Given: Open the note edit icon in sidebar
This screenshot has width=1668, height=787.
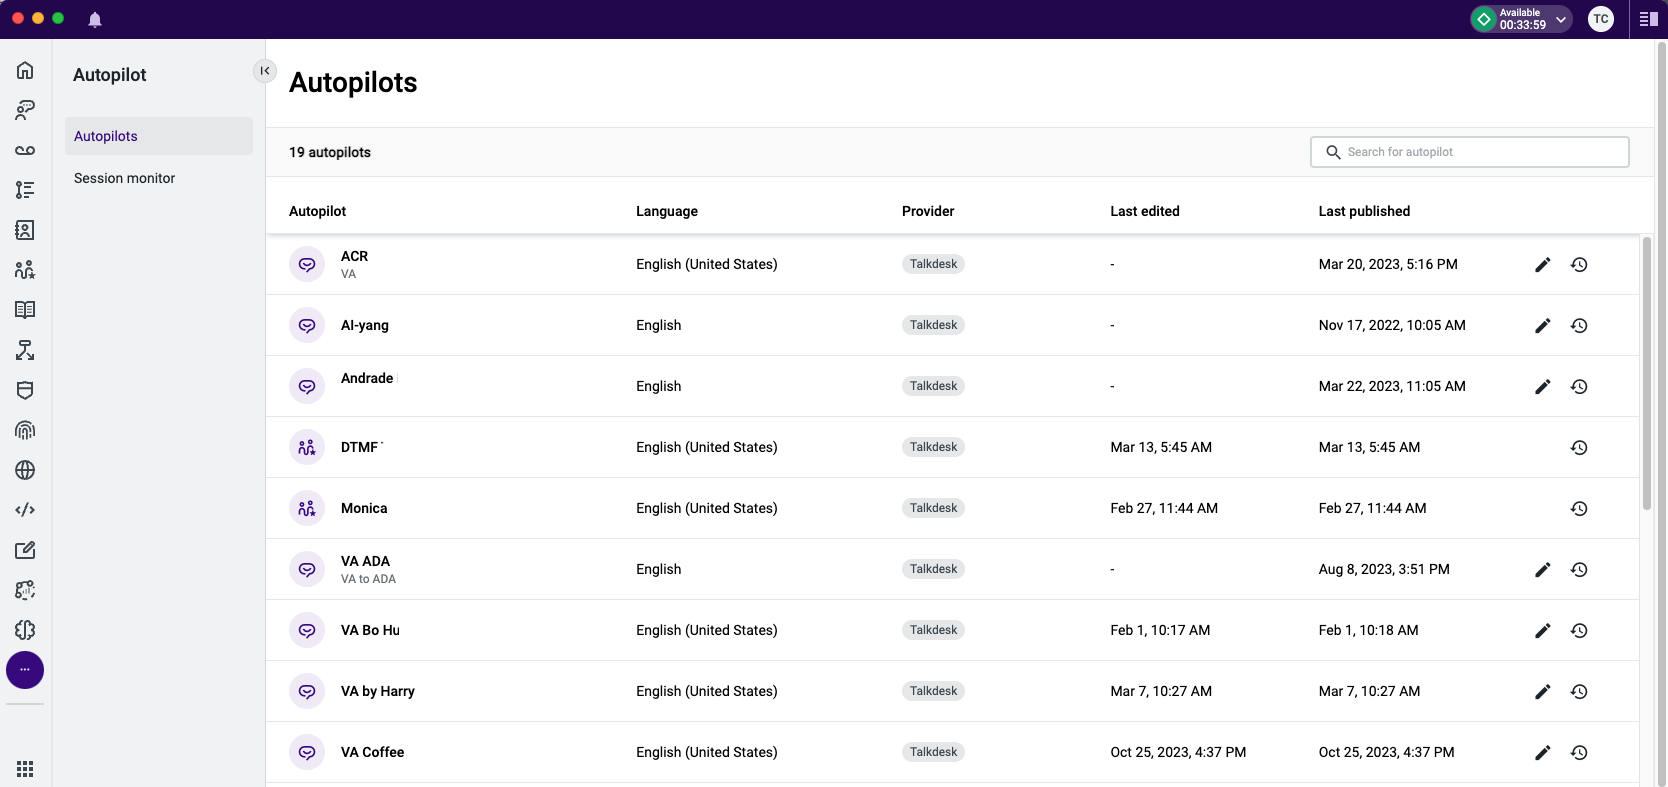Looking at the screenshot, I should (25, 550).
